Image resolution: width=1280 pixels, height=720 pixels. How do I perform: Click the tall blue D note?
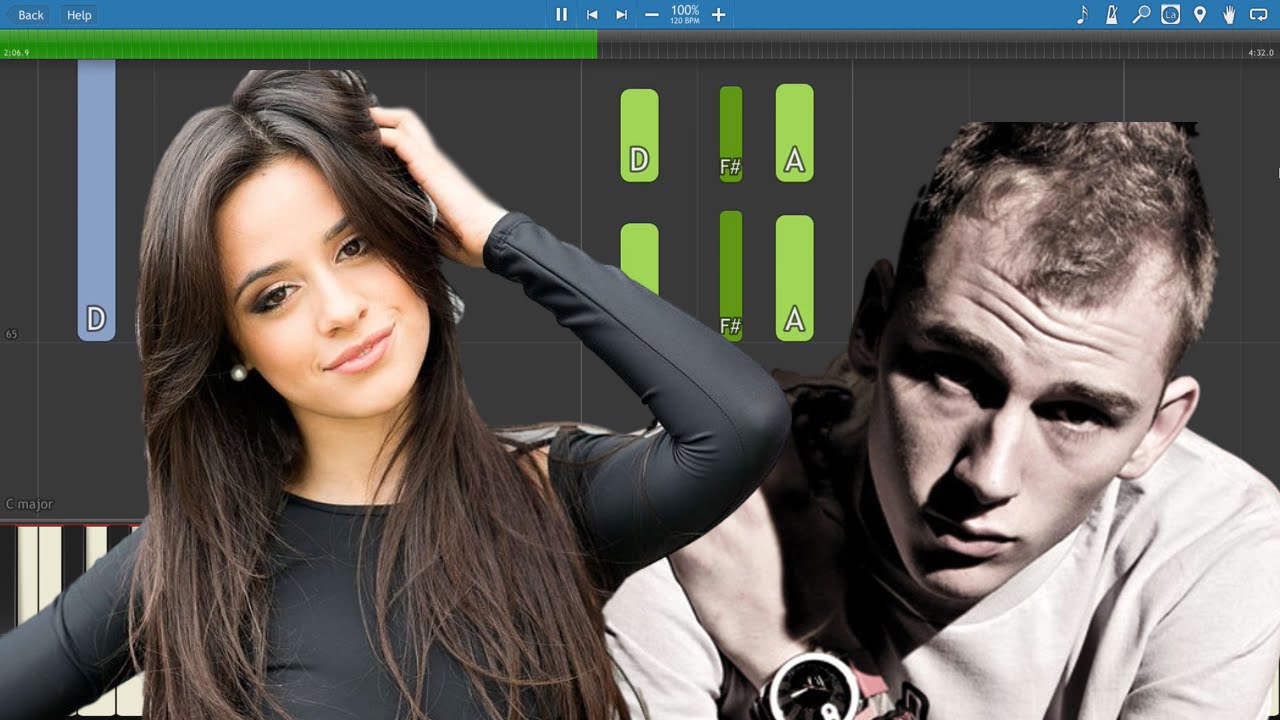click(96, 200)
